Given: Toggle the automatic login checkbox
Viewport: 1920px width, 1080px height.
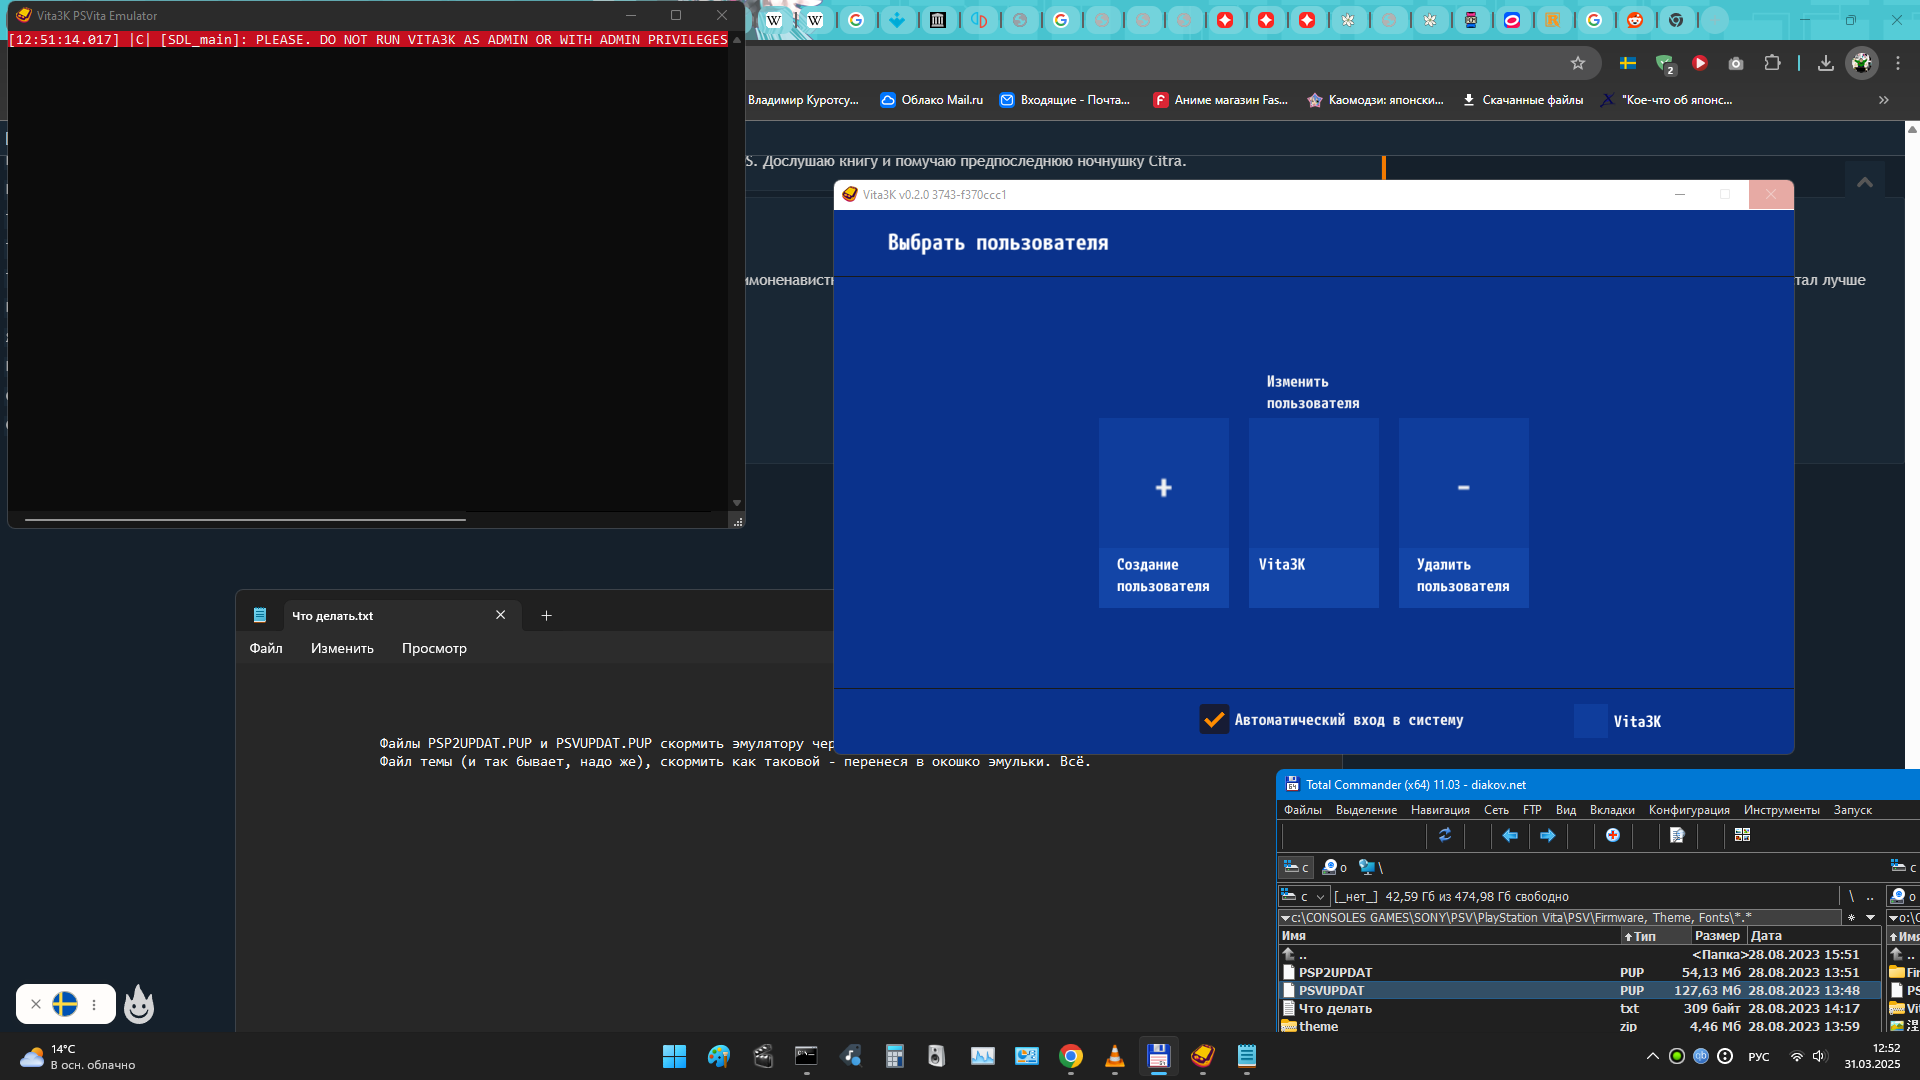Looking at the screenshot, I should [x=1214, y=719].
